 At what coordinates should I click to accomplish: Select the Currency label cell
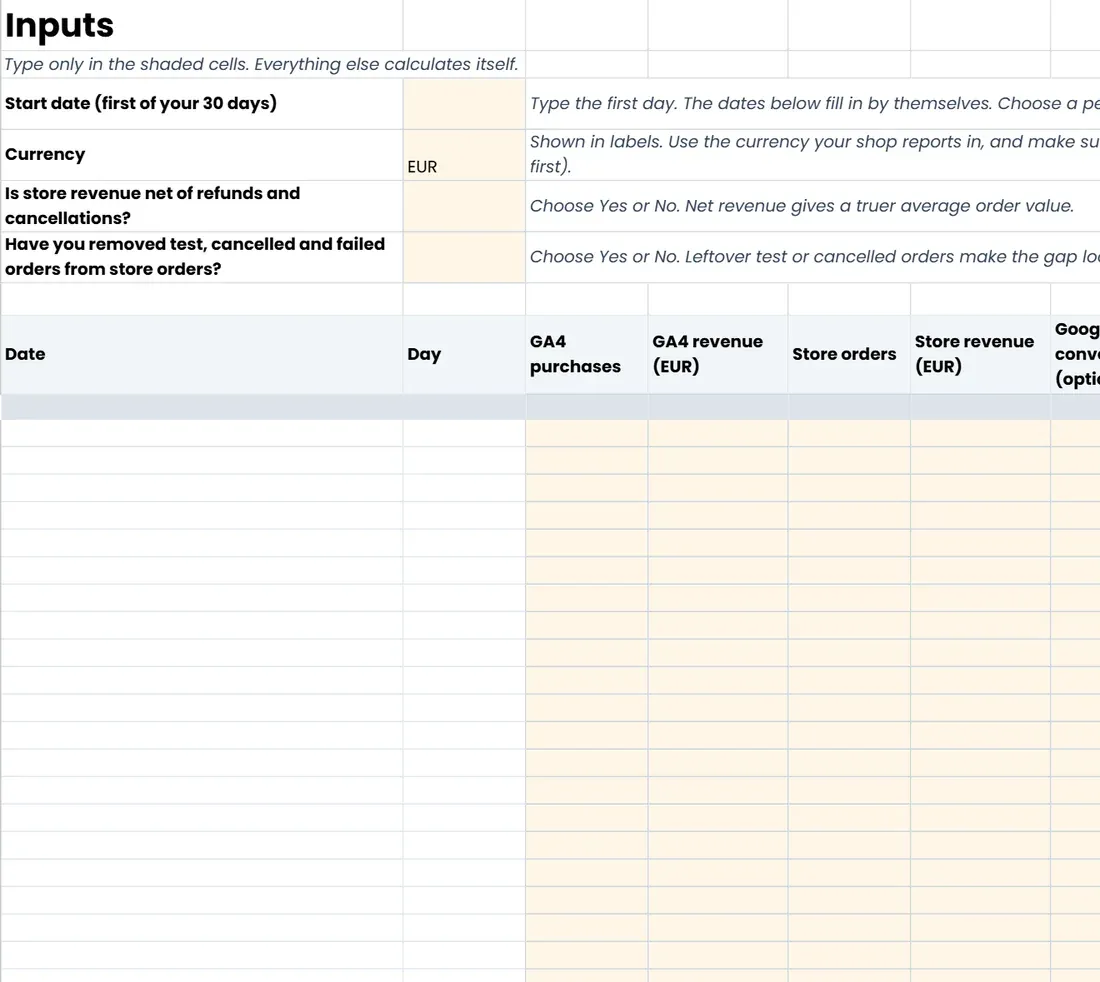point(201,155)
